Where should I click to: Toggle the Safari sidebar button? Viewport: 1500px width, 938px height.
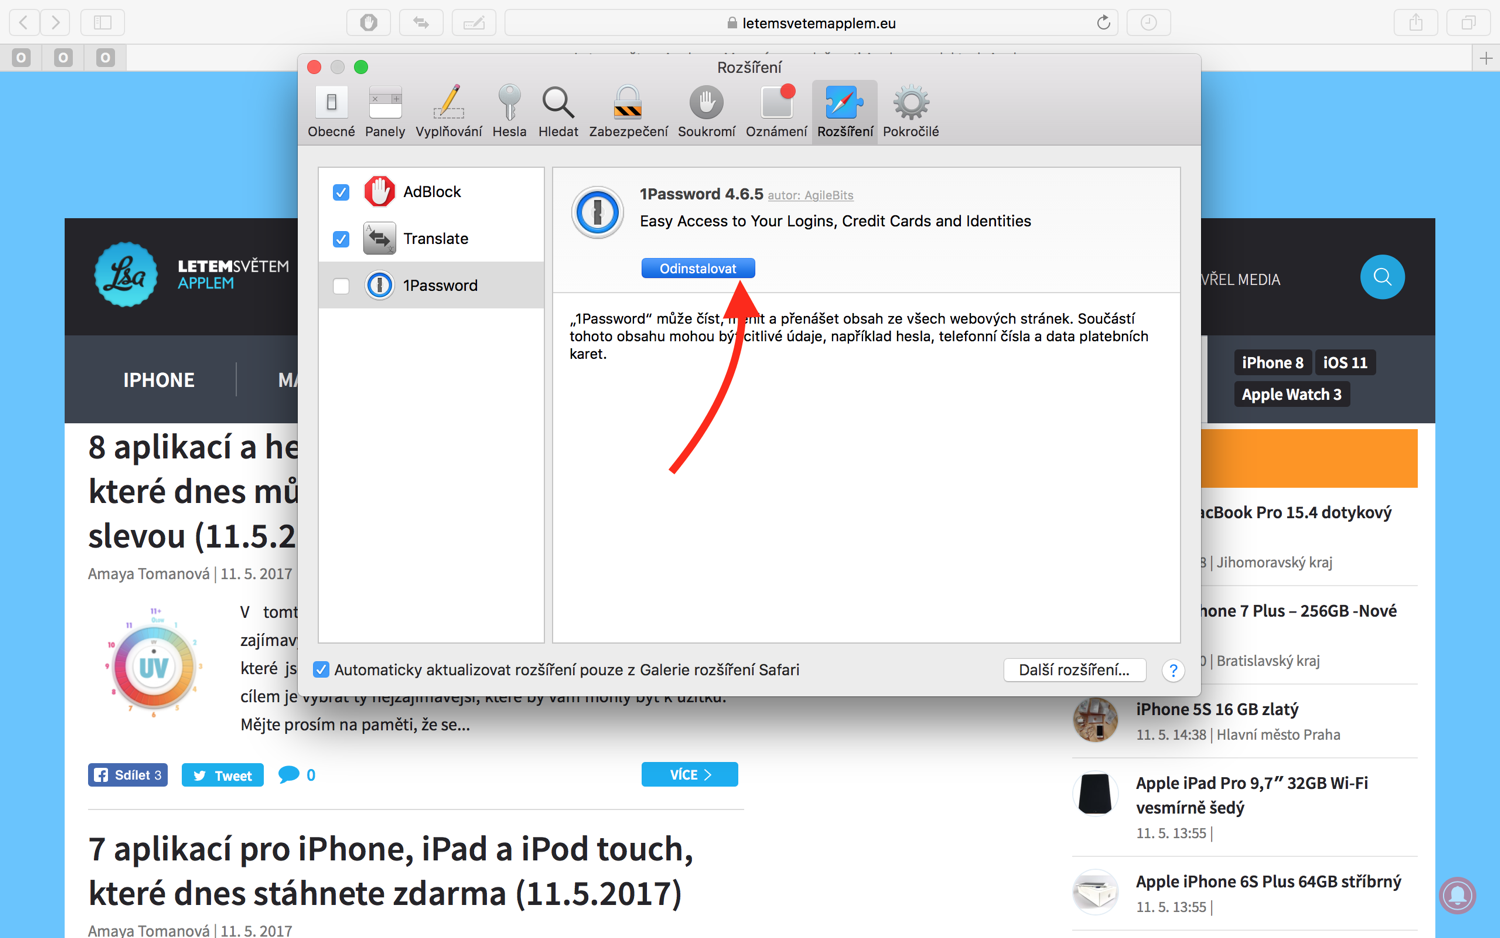tap(103, 22)
